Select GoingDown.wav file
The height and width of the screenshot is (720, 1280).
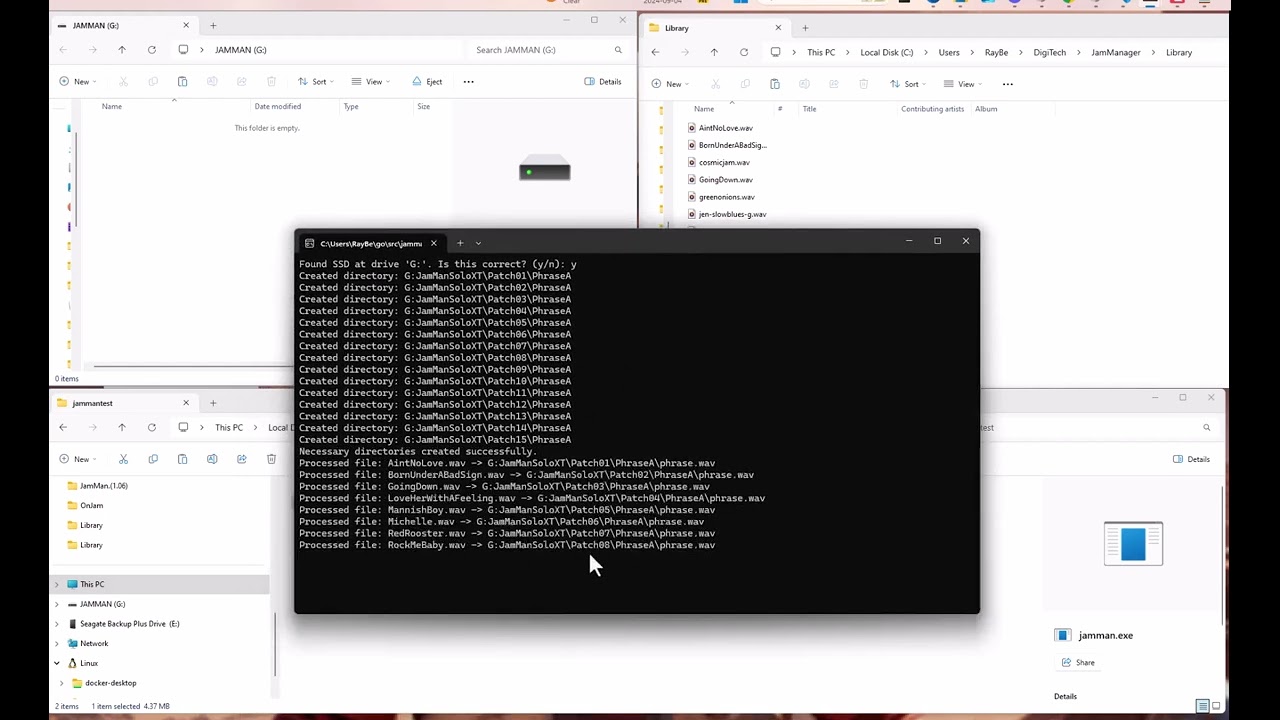(x=725, y=180)
